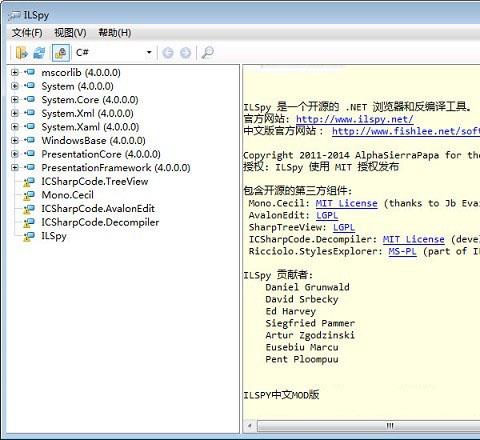
Task: Click the System.Core assembly icon
Action: (29, 99)
